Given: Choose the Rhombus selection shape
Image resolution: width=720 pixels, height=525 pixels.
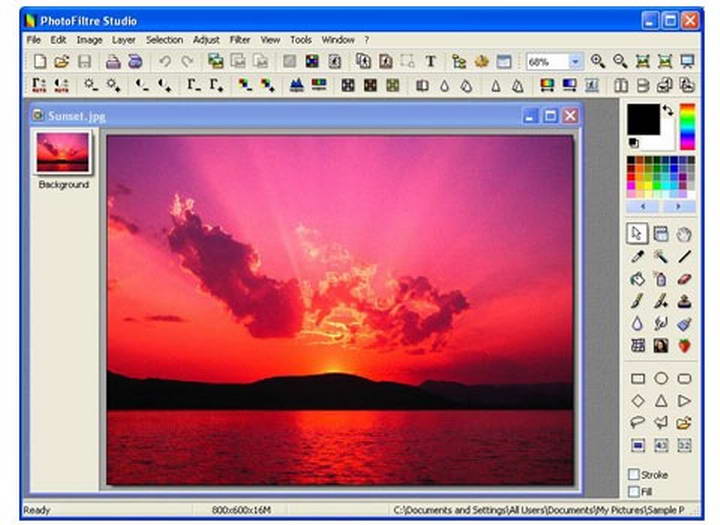Looking at the screenshot, I should coord(638,401).
